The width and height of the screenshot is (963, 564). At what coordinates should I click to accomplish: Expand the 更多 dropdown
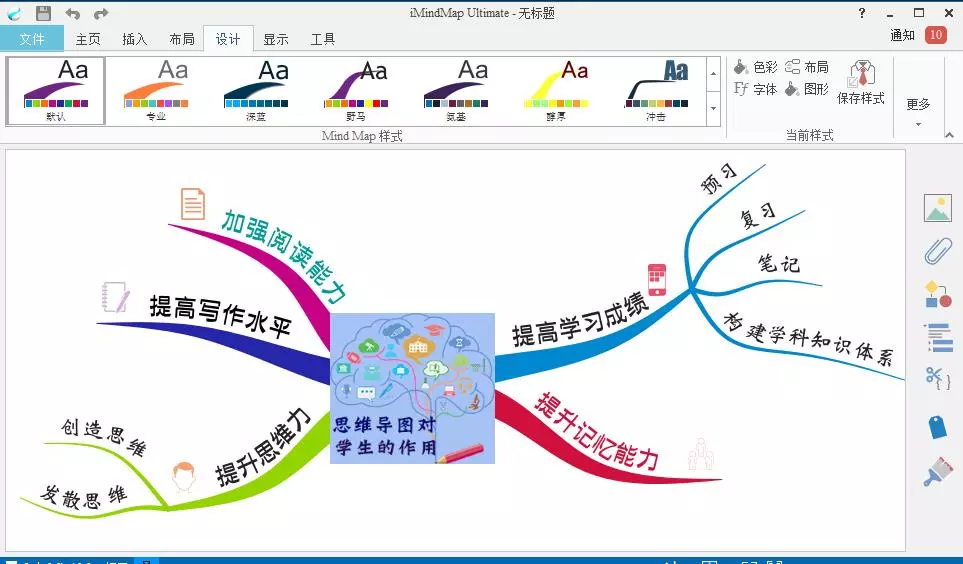click(x=918, y=111)
